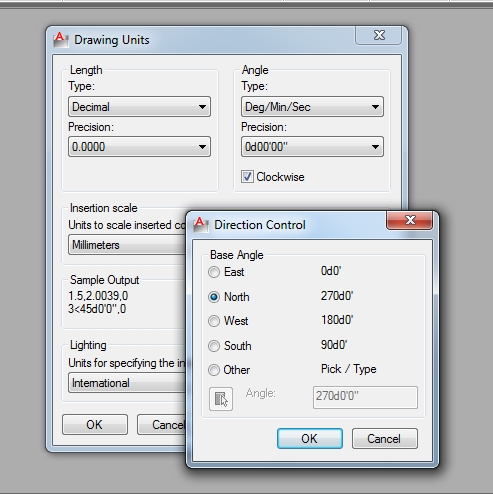Image resolution: width=493 pixels, height=494 pixels.
Task: Select the East base angle option
Action: (x=214, y=272)
